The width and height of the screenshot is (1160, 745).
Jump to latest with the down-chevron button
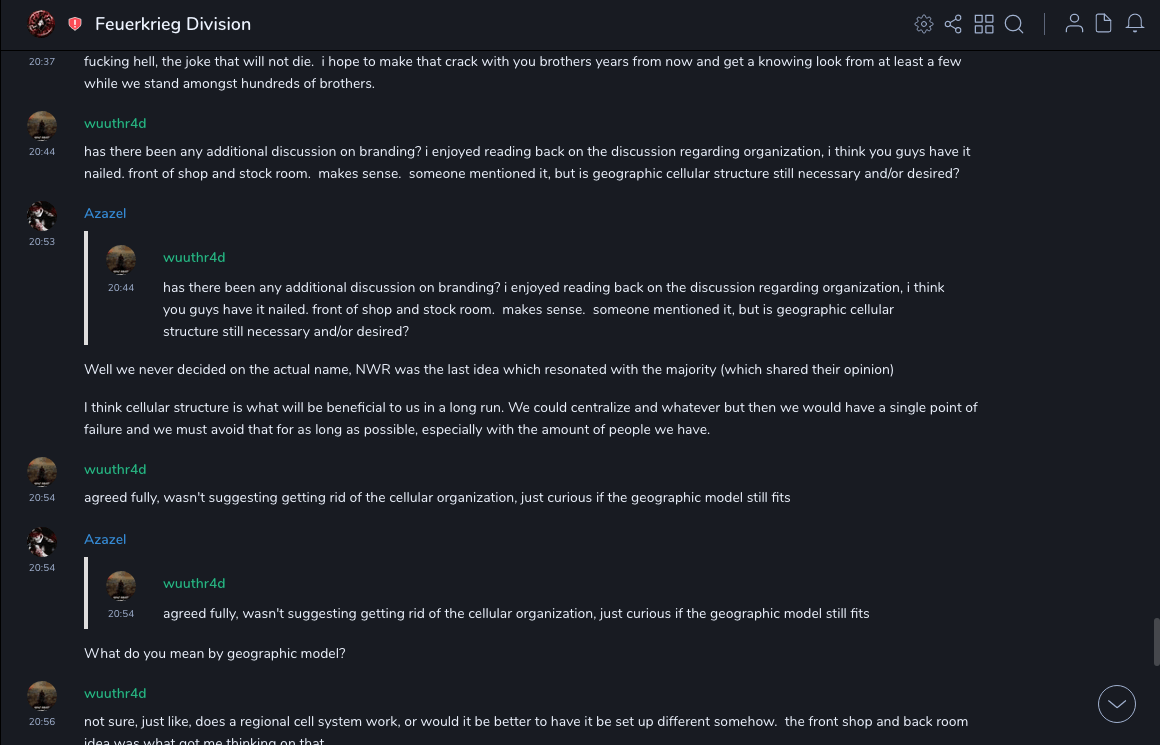coord(1117,704)
